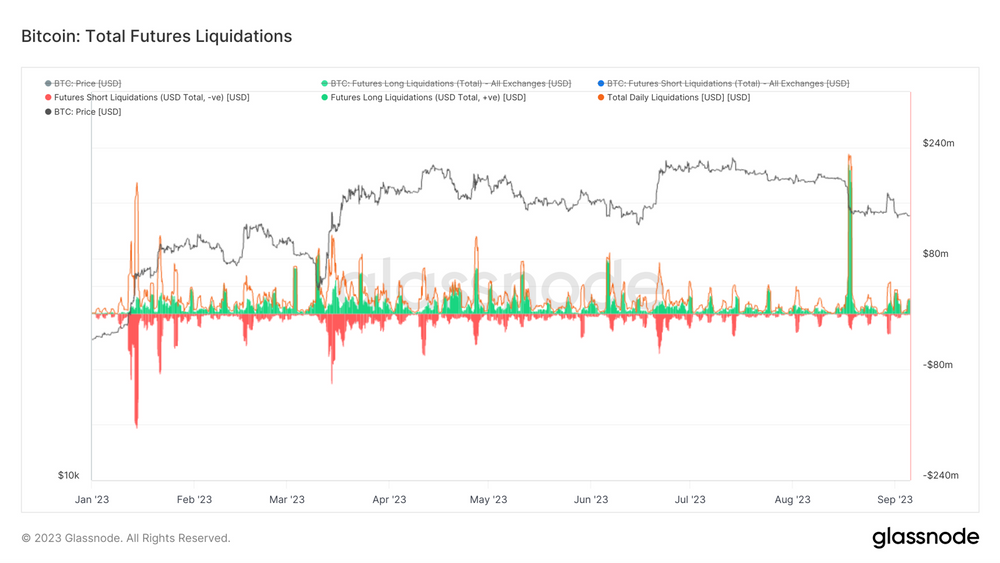This screenshot has height=563, width=1000.
Task: Click the dark BTC Price legend dot
Action: pos(48,112)
